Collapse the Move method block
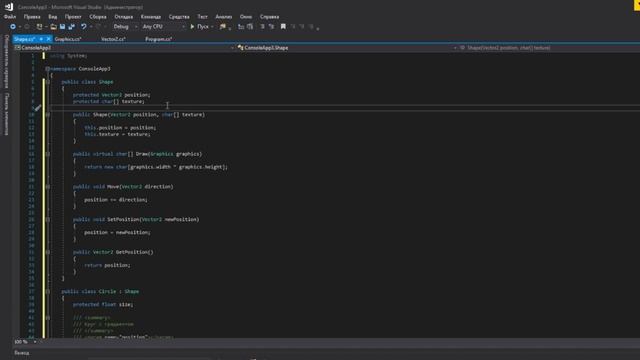 48,187
